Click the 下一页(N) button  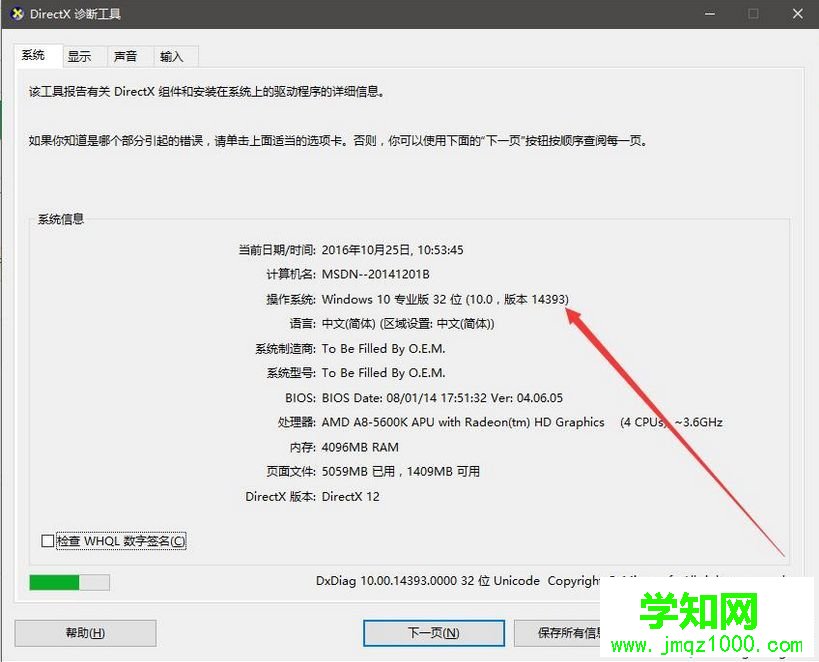pos(434,632)
